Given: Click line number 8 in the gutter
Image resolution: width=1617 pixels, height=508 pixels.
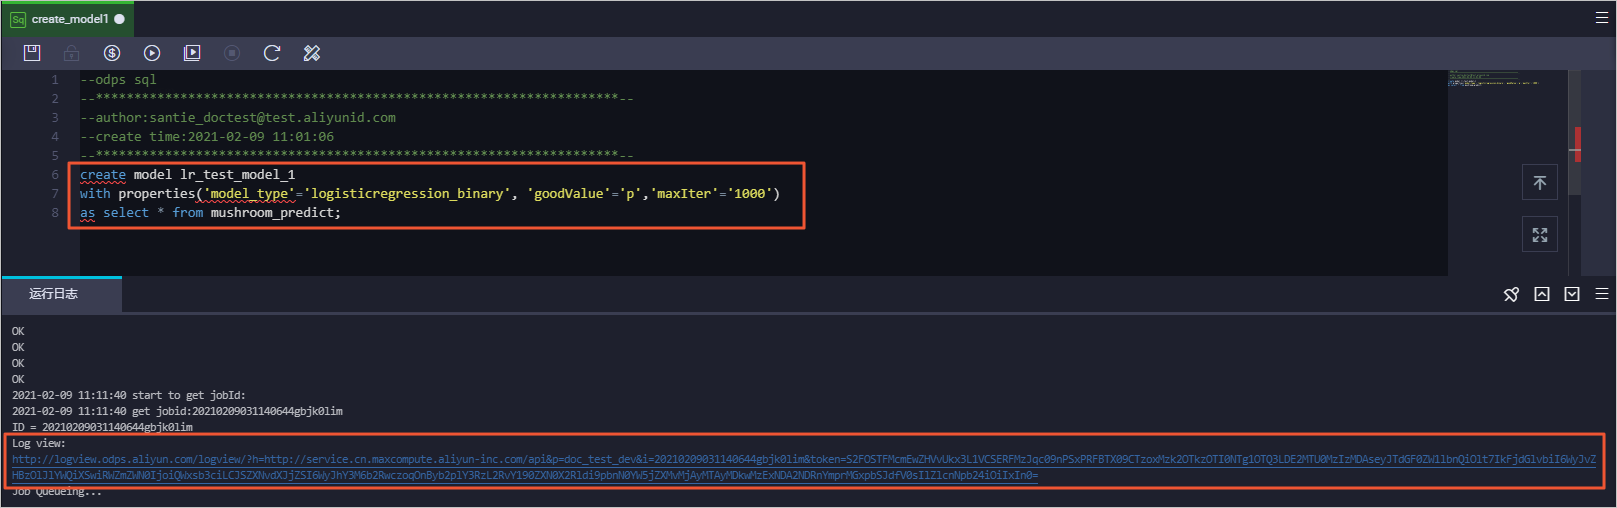Looking at the screenshot, I should click(55, 212).
